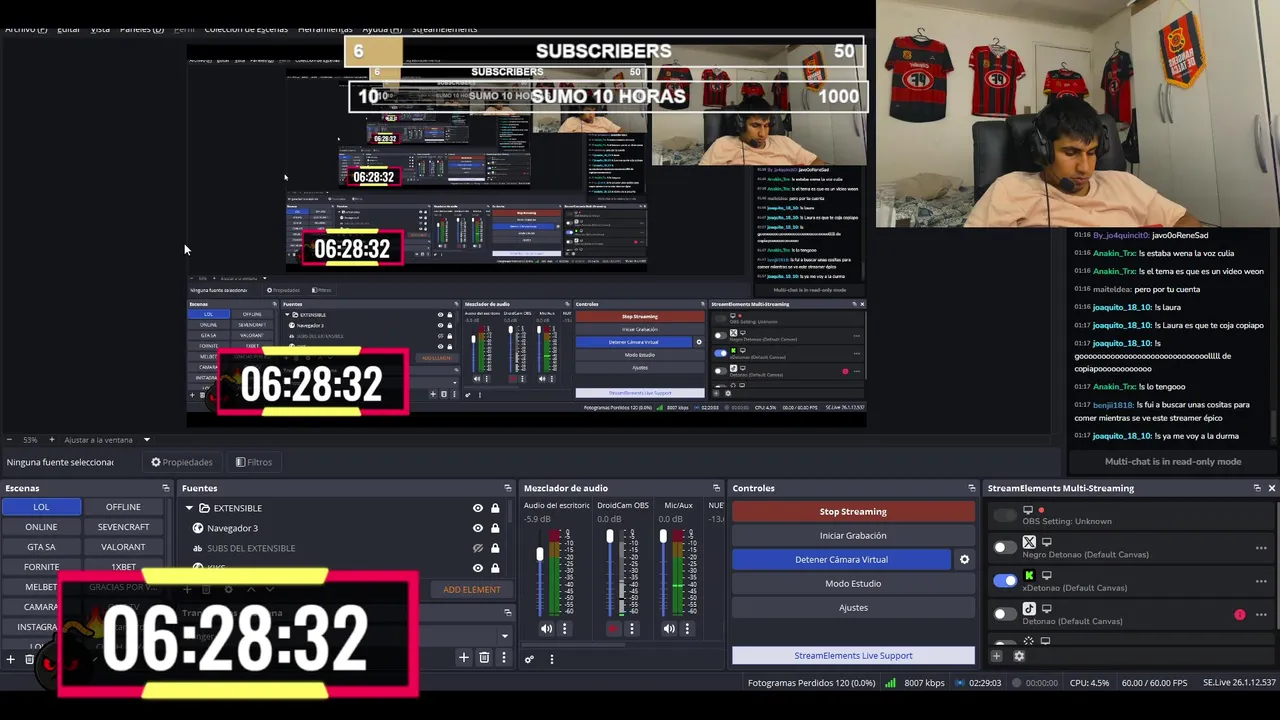Screen dimensions: 1280x720
Task: Click the ADD ELEMENT button
Action: [472, 590]
